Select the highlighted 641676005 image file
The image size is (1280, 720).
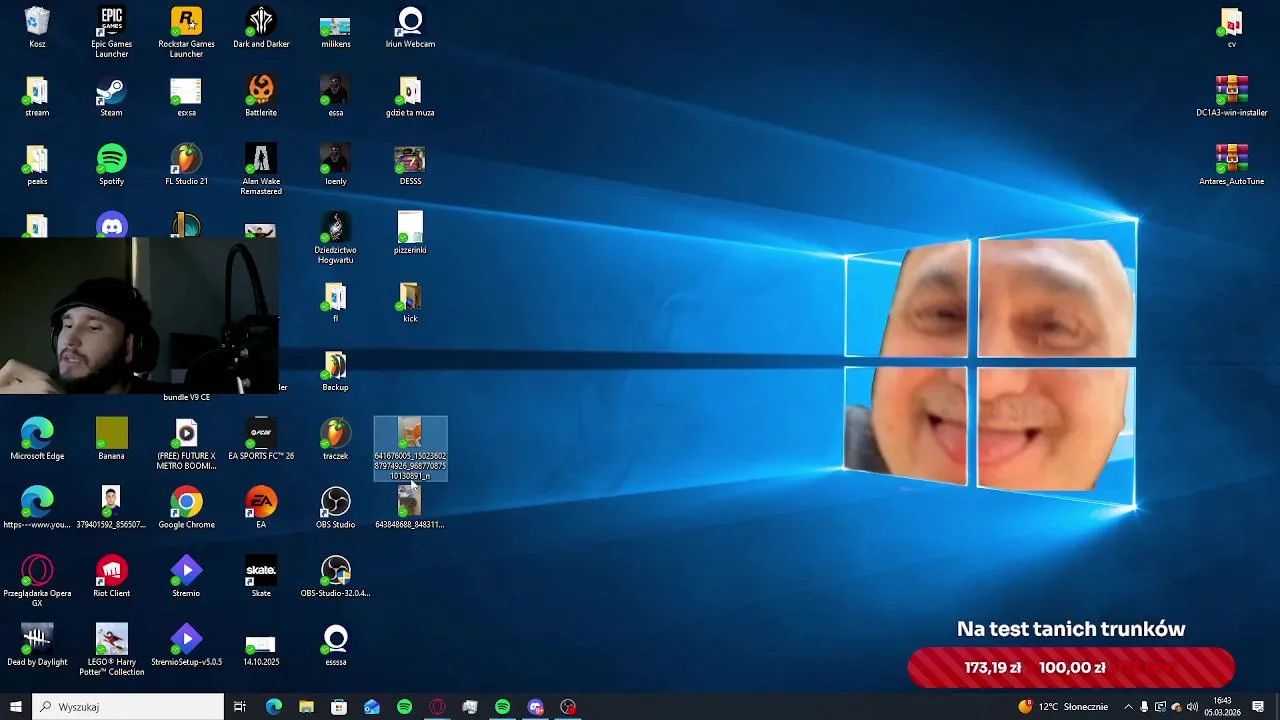pos(410,449)
